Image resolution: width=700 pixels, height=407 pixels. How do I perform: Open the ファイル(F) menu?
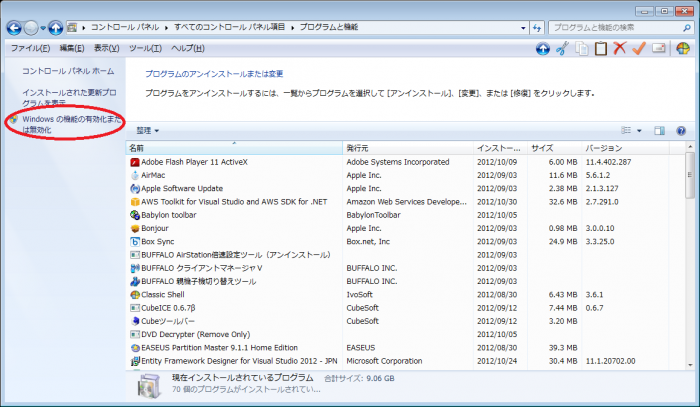[30, 48]
